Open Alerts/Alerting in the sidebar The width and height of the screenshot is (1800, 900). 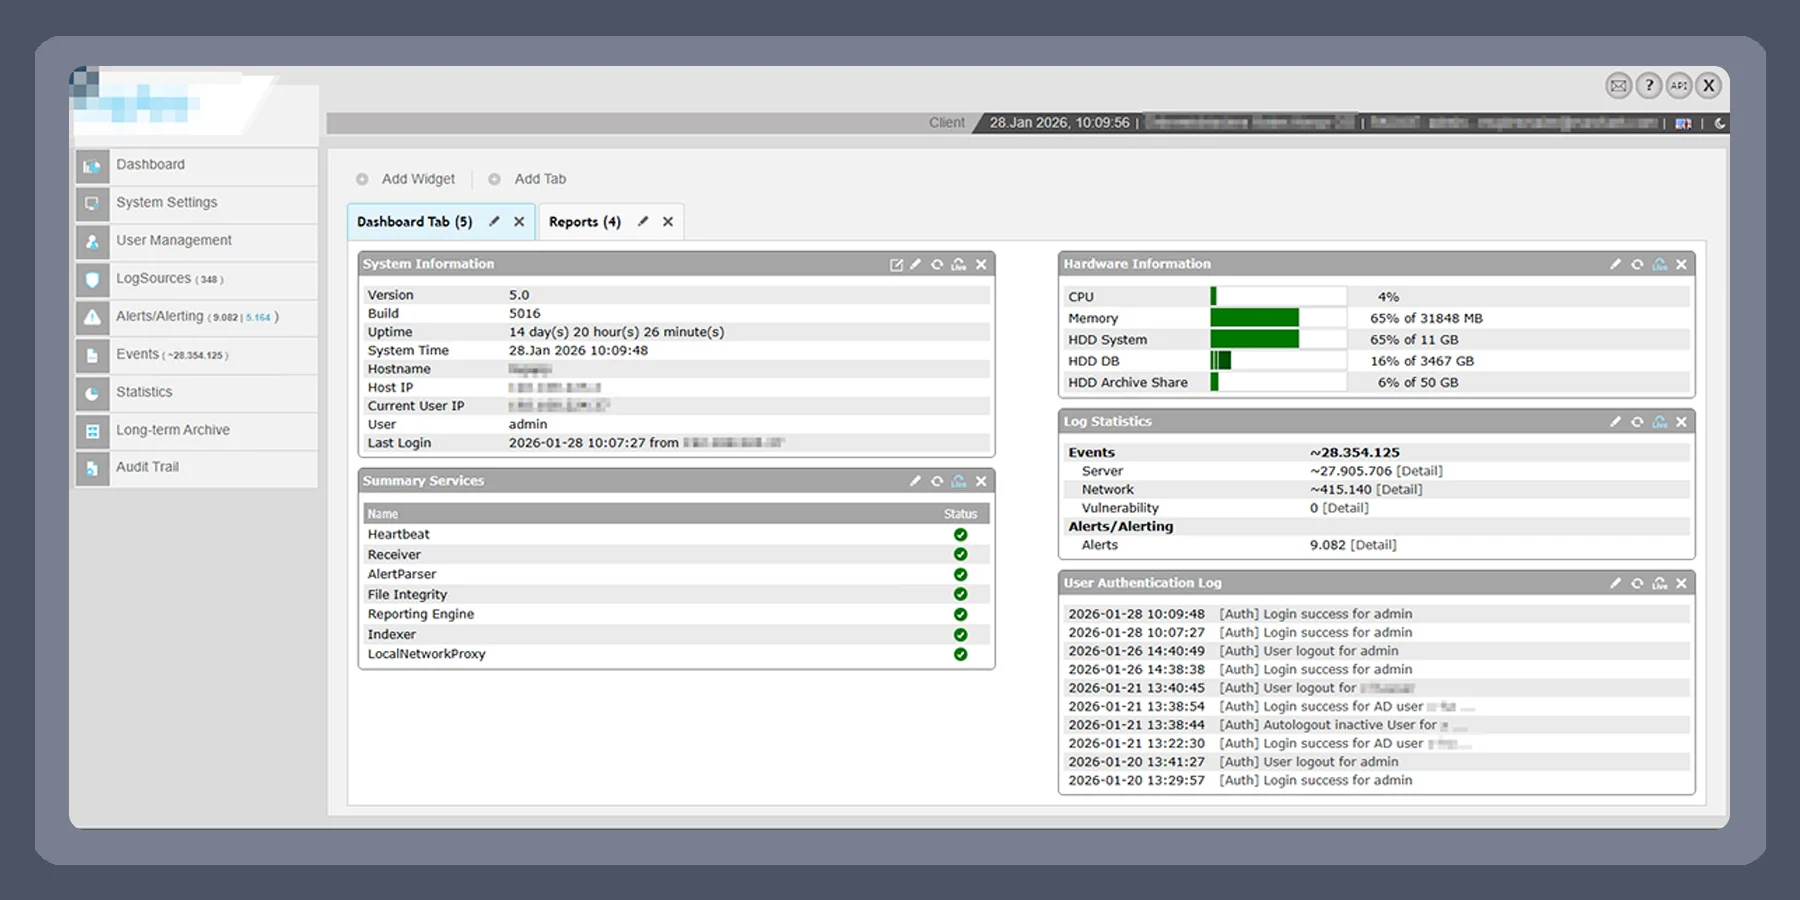(x=159, y=316)
